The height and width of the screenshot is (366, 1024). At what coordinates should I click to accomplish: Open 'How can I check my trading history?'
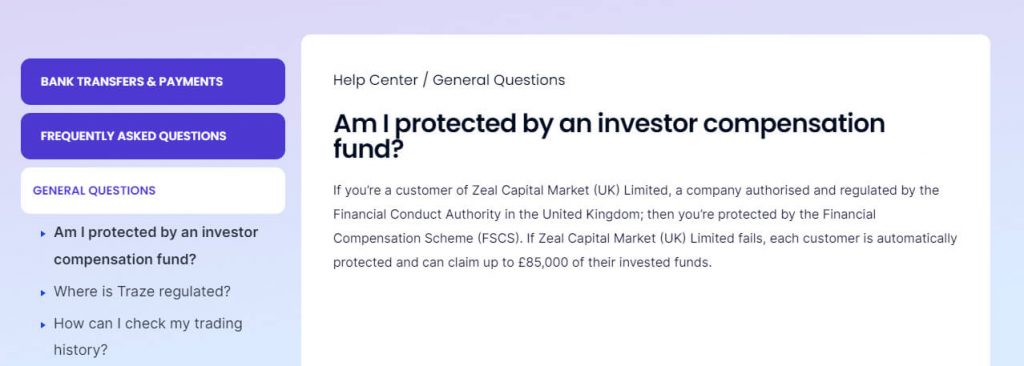point(148,337)
